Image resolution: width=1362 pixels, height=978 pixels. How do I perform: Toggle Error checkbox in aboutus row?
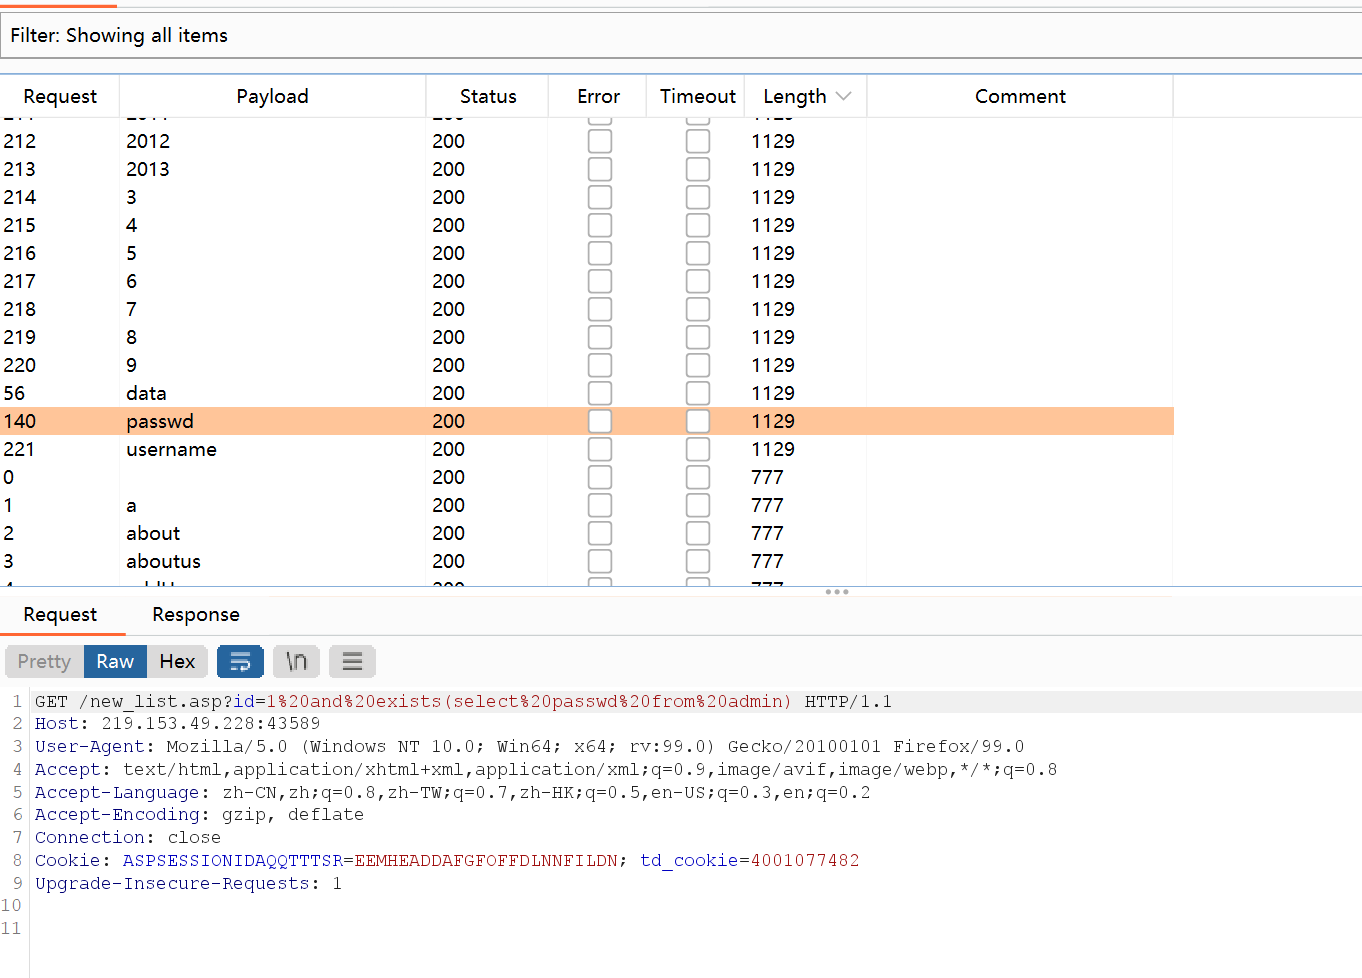click(x=600, y=561)
